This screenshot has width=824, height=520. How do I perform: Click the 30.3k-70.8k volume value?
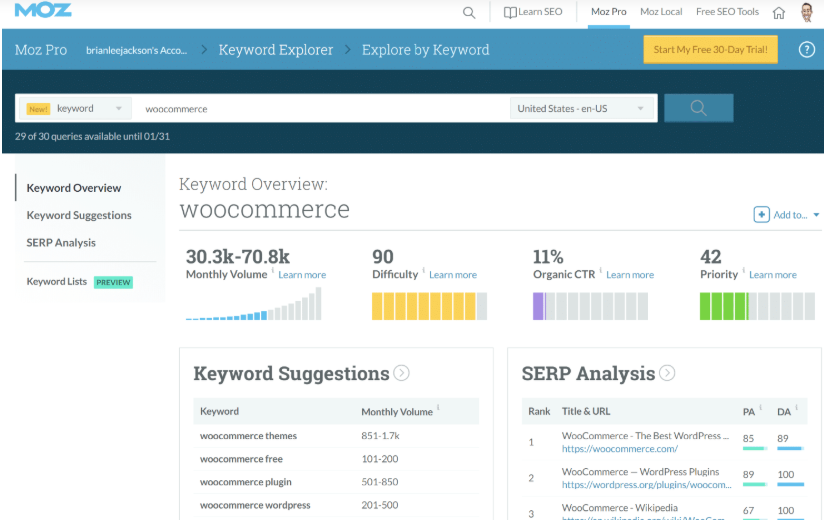[x=238, y=256]
